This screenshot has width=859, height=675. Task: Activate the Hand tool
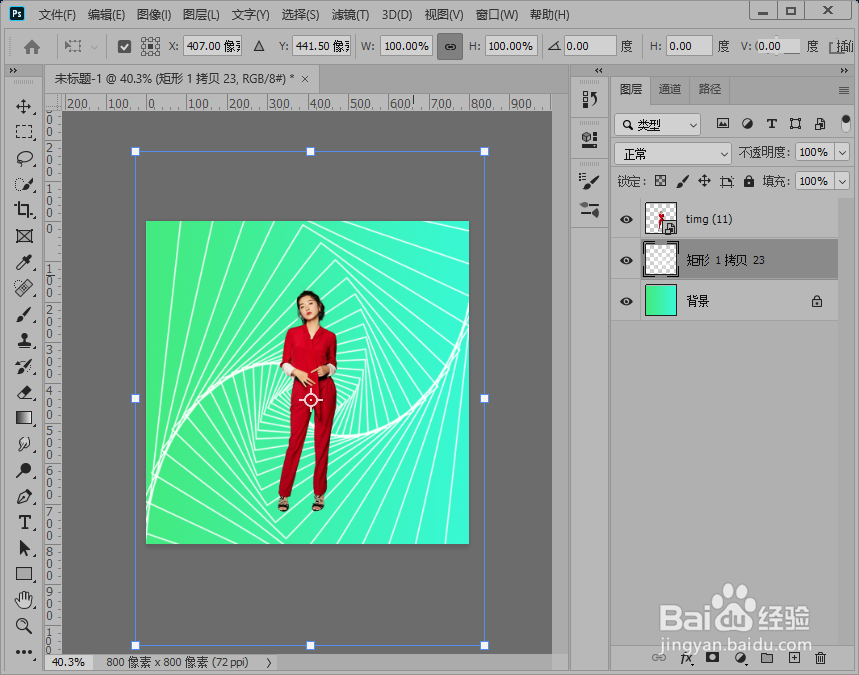coord(24,600)
